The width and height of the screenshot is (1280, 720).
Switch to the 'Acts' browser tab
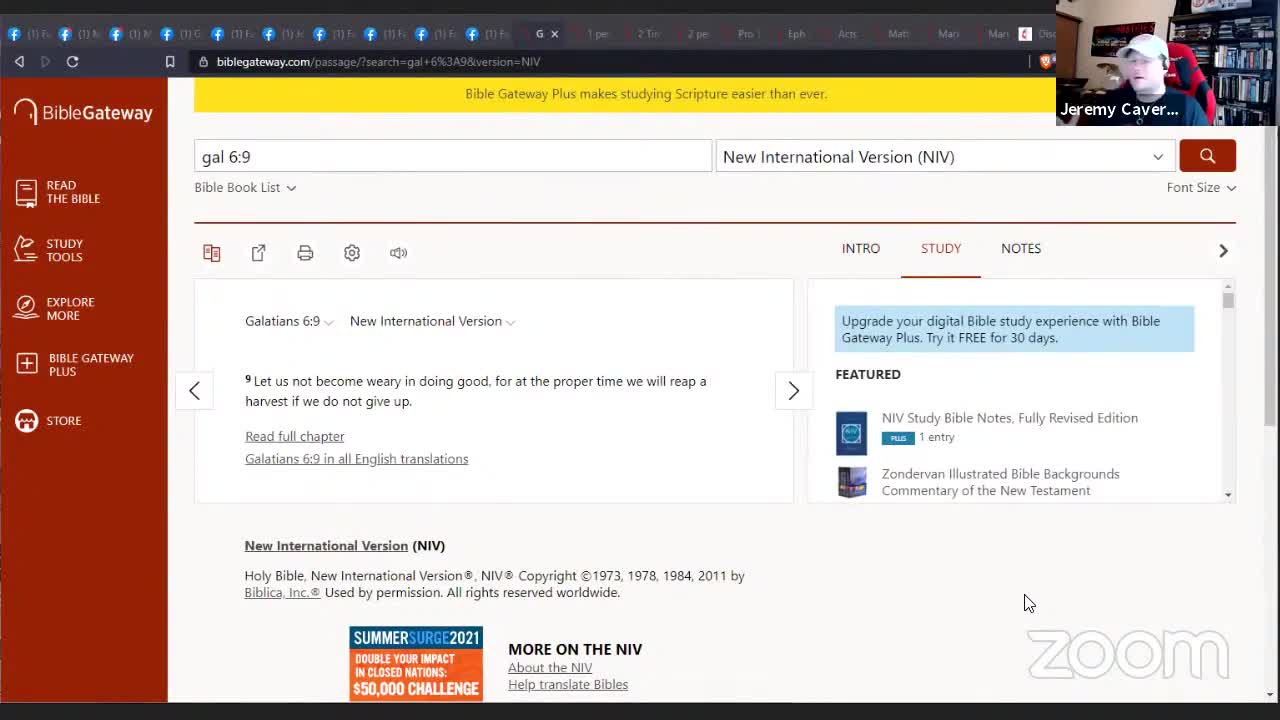(847, 34)
